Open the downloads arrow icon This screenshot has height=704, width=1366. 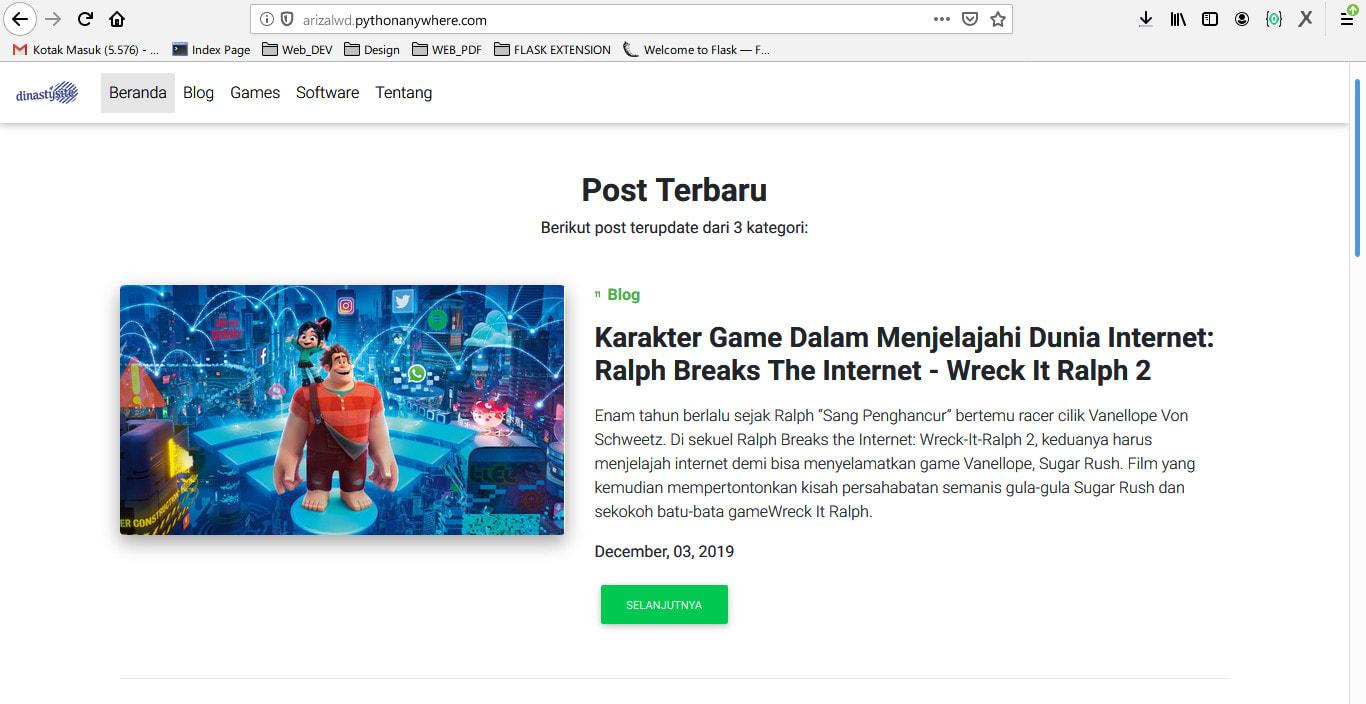[x=1146, y=19]
